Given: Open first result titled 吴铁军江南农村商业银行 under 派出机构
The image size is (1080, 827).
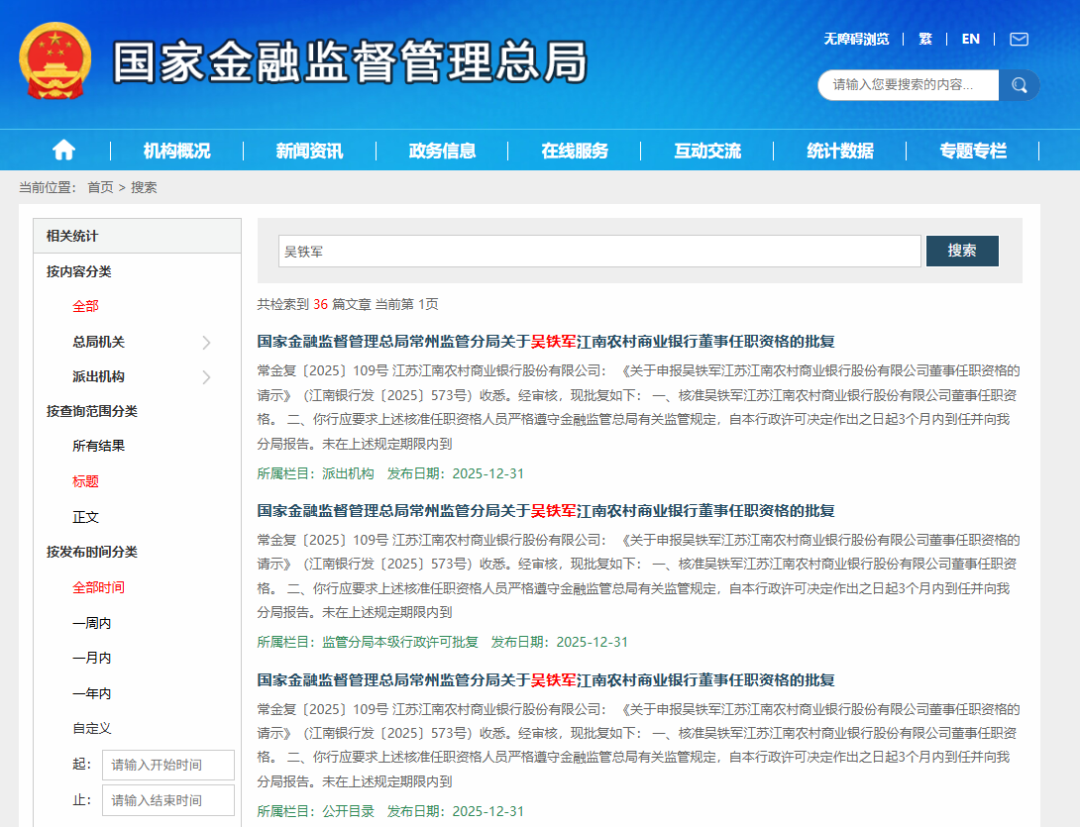Looking at the screenshot, I should [x=546, y=342].
